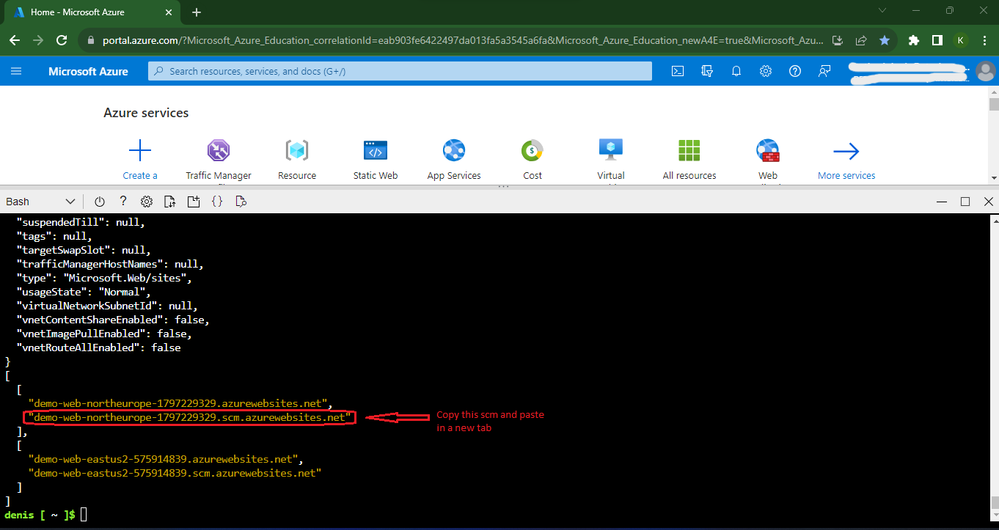Click the Azure search resources field
999x530 pixels.
click(x=400, y=71)
